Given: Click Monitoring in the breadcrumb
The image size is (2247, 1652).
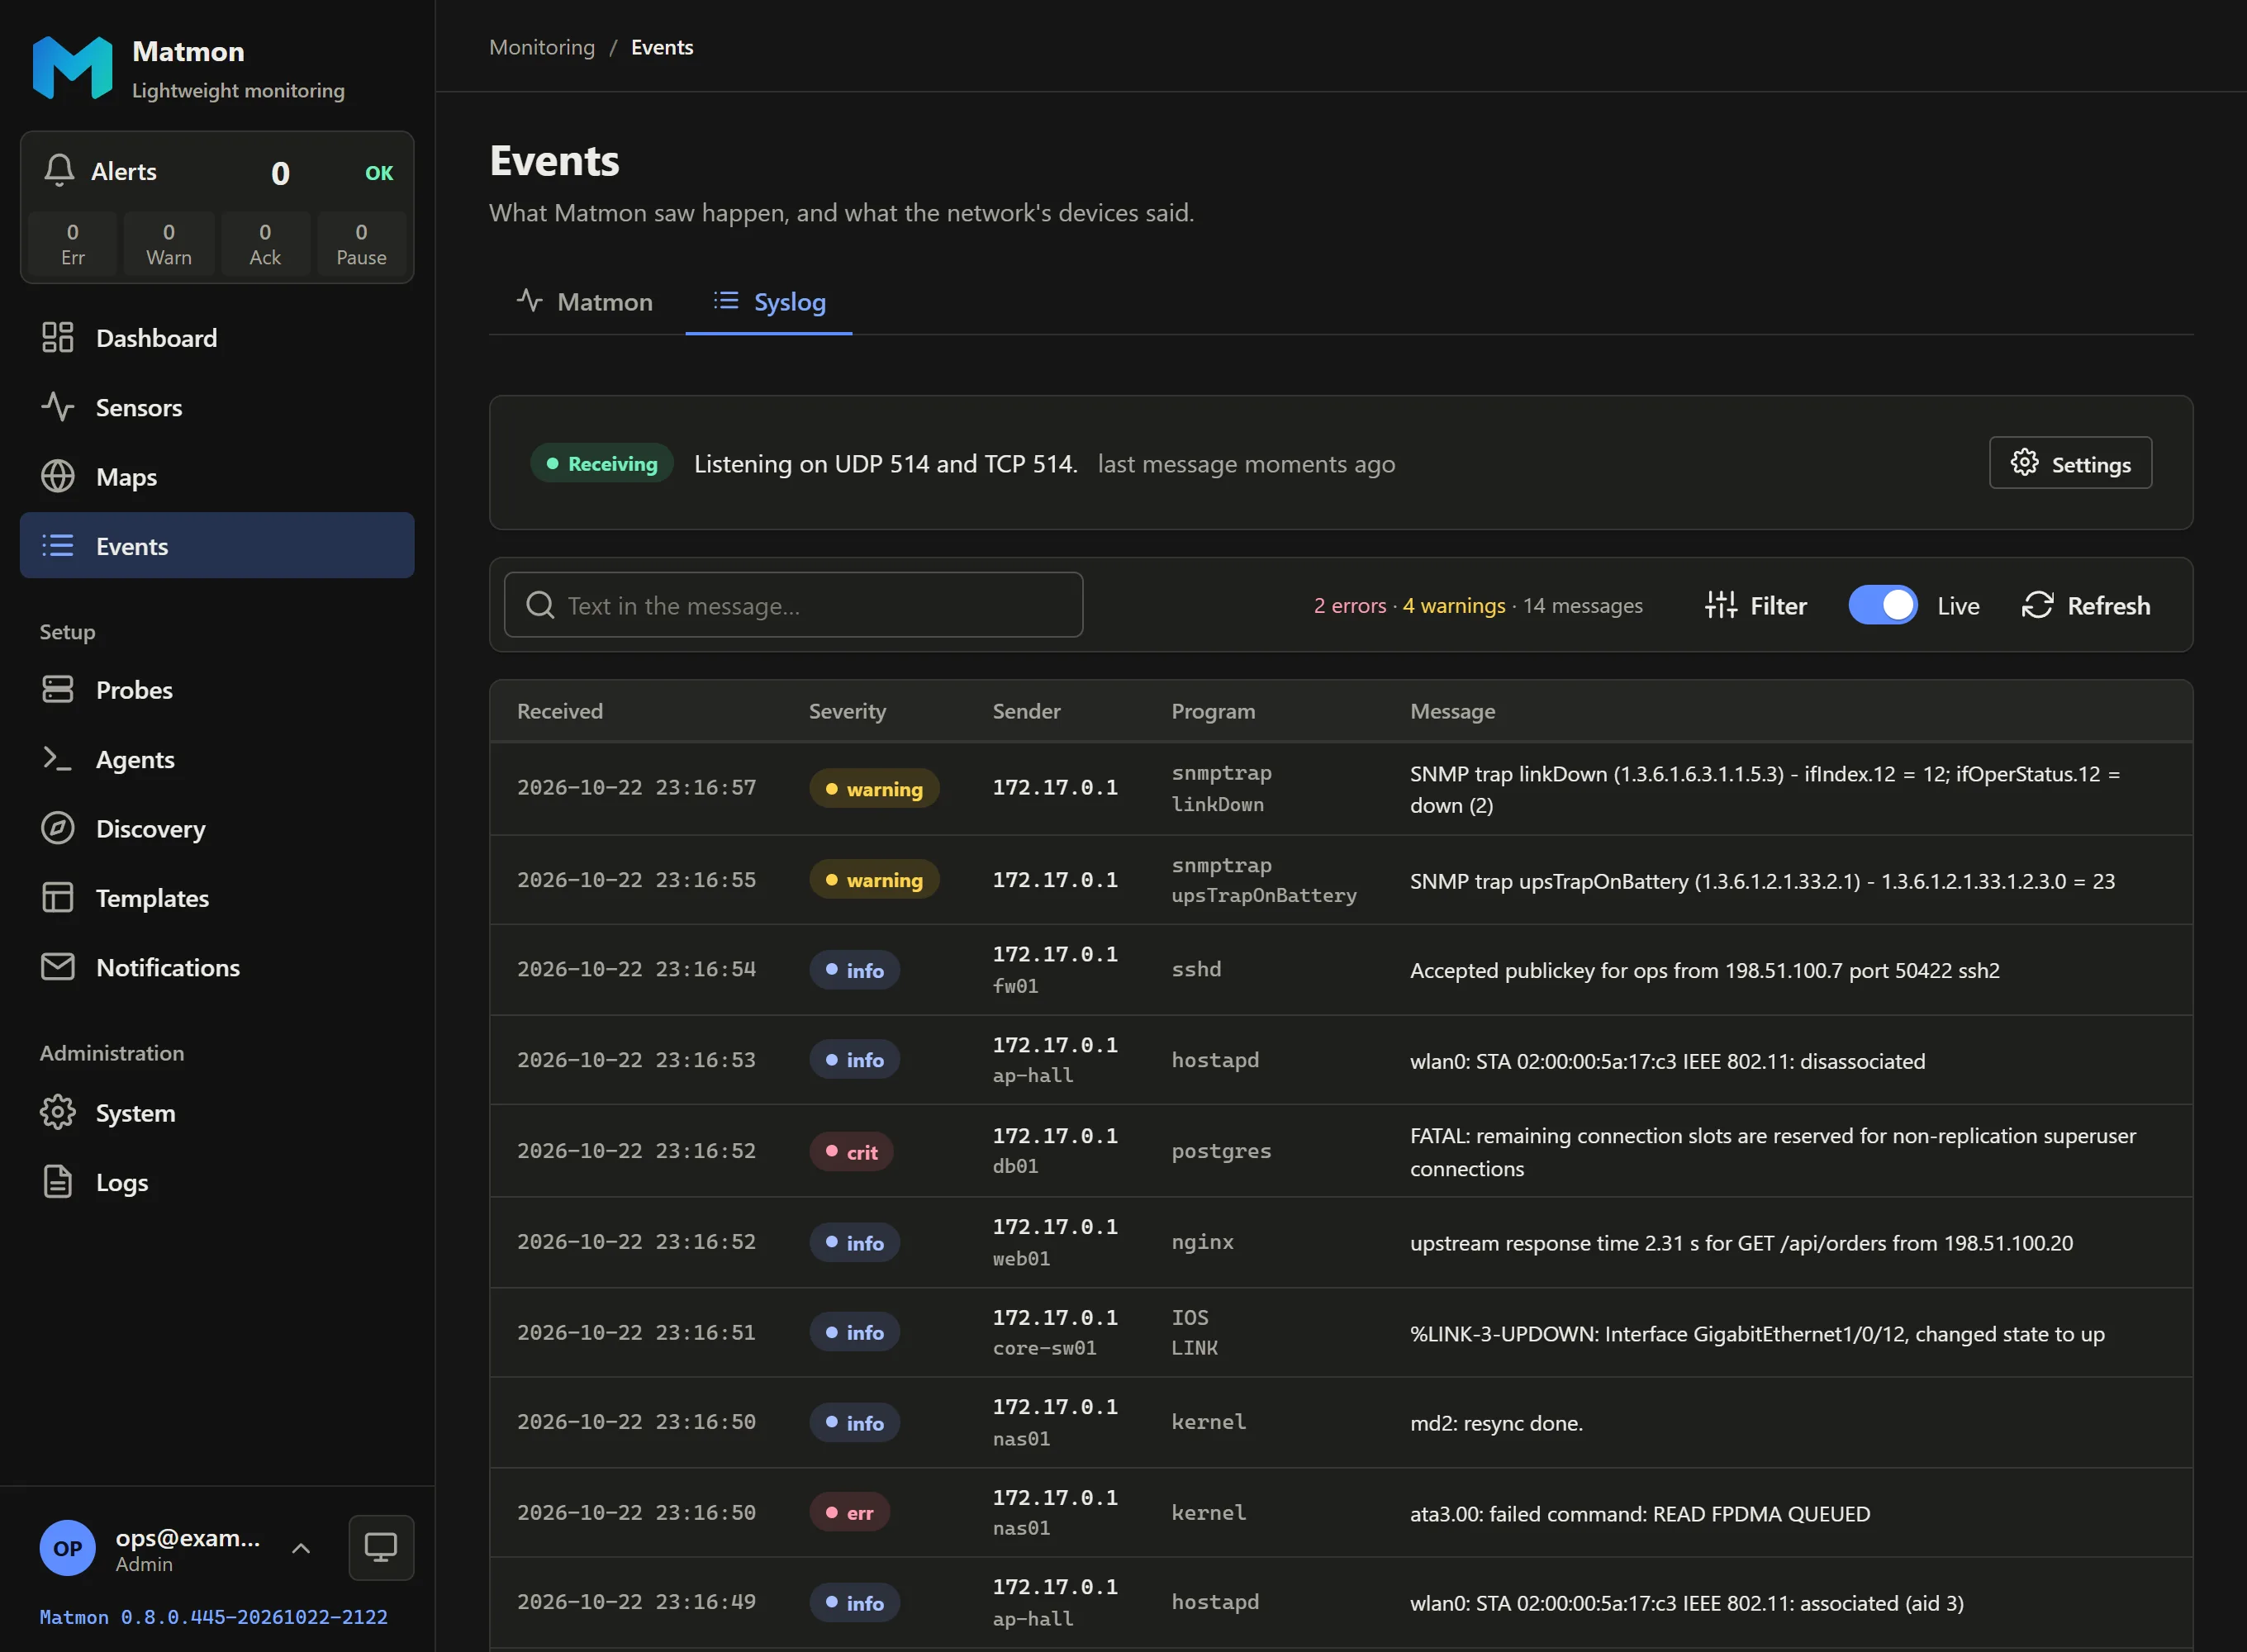Looking at the screenshot, I should click(x=542, y=47).
